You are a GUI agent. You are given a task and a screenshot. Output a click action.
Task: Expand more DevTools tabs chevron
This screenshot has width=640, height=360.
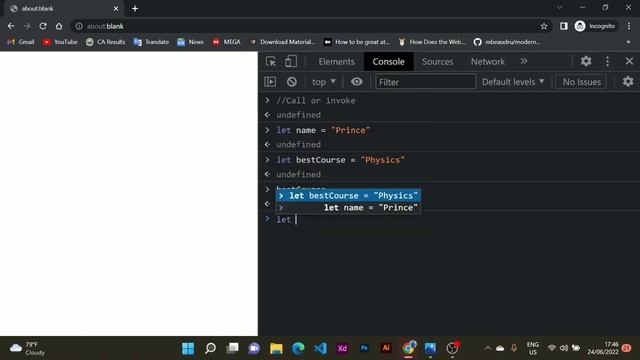tap(524, 61)
